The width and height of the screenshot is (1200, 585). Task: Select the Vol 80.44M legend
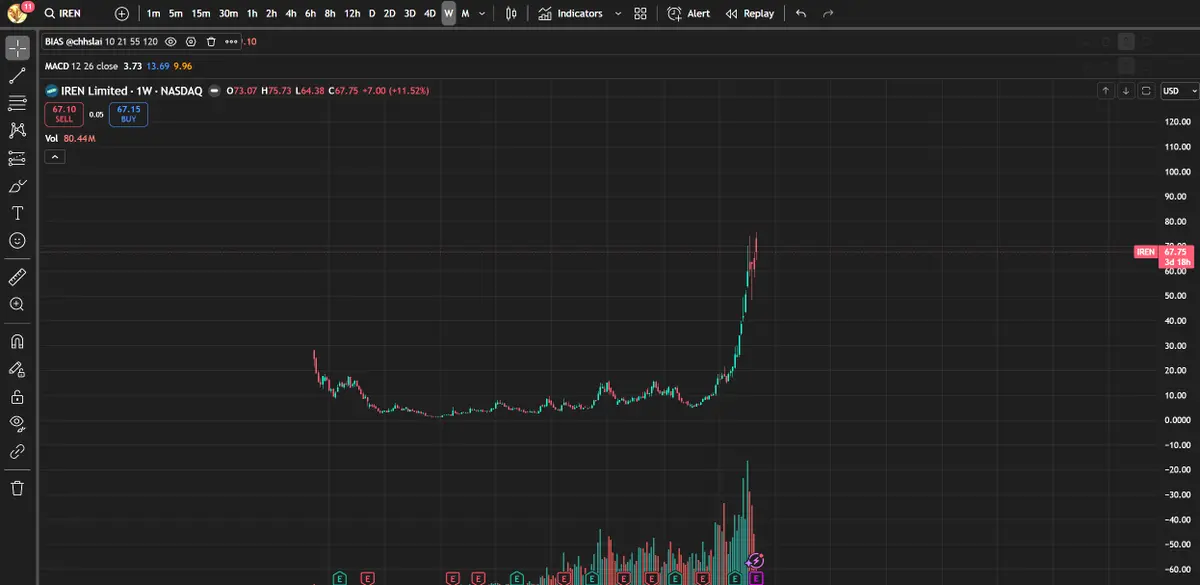(70, 138)
